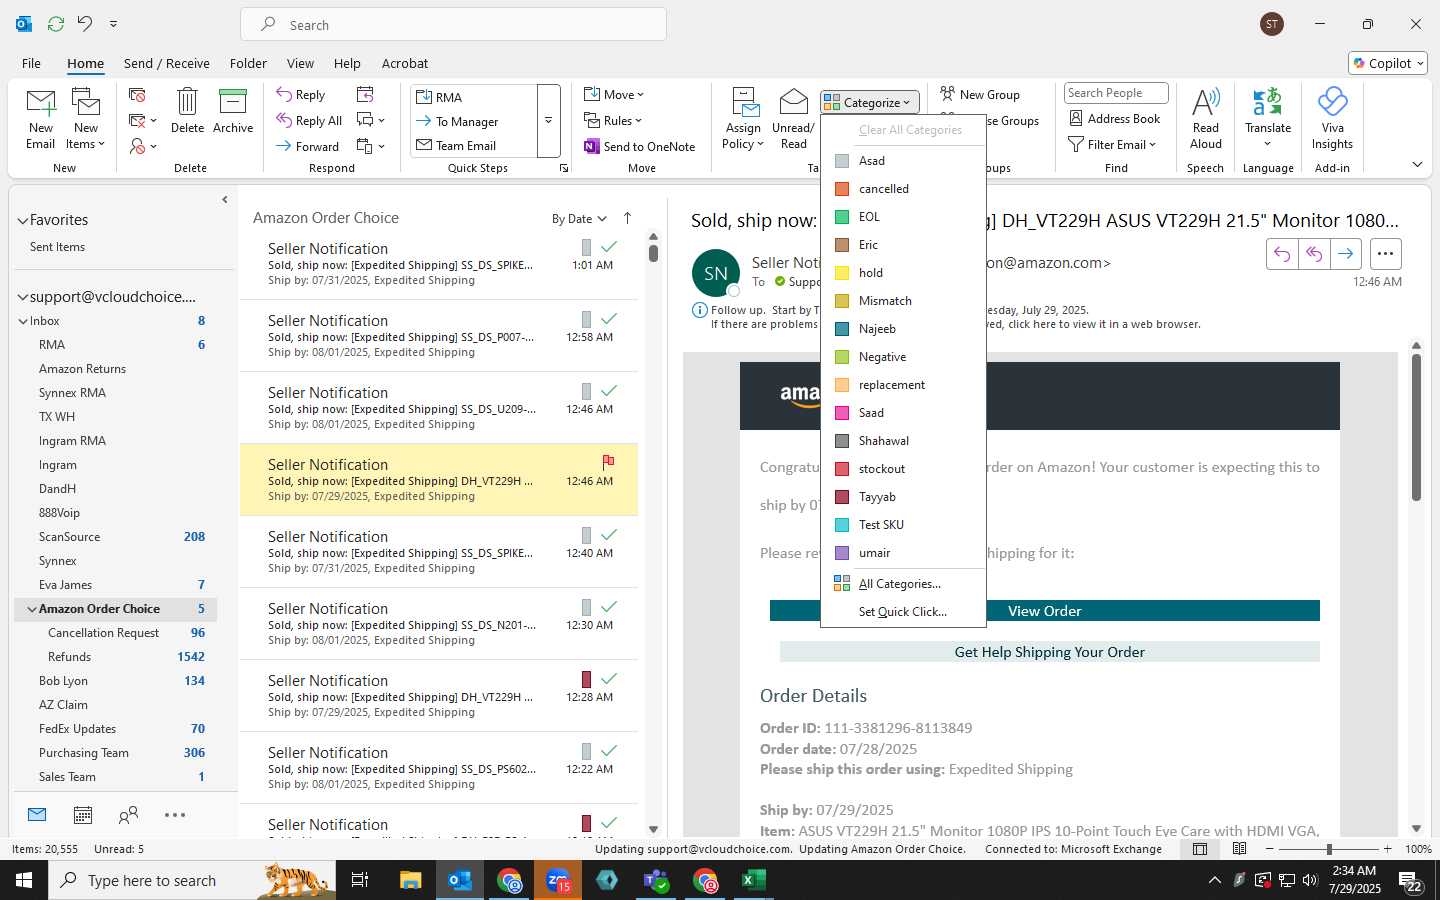Click the Mail icon in navigation bar

click(x=37, y=815)
